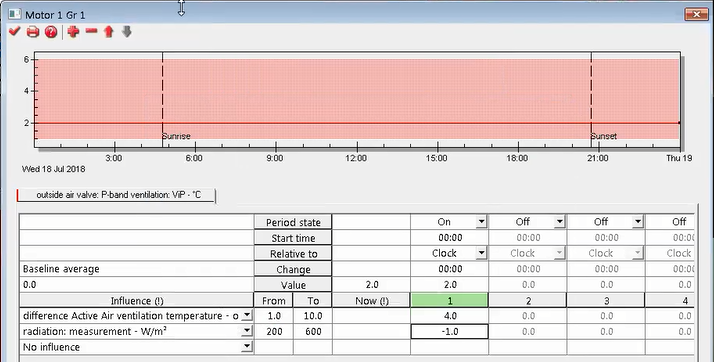Open the period 3 Relative to Clock dropdown
Image resolution: width=714 pixels, height=362 pixels.
pos(638,253)
